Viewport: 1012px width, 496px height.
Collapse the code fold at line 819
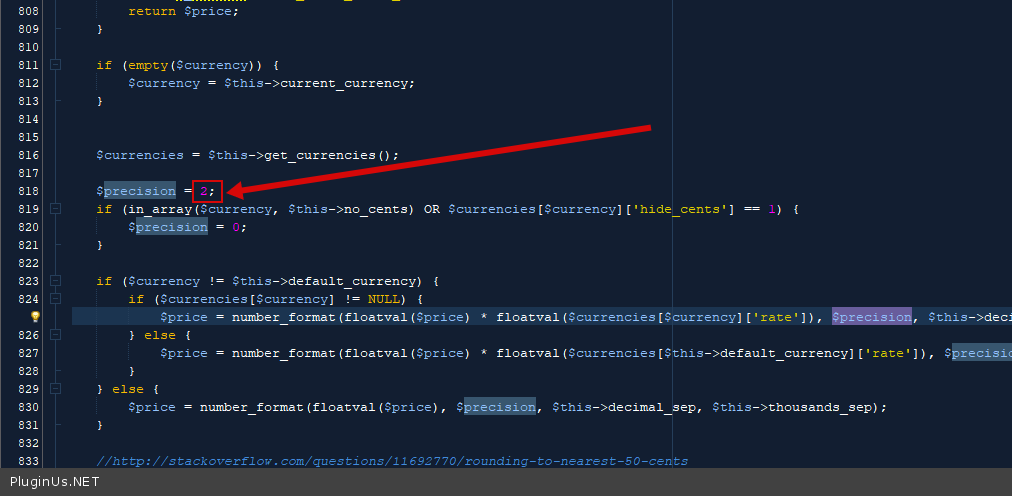56,209
